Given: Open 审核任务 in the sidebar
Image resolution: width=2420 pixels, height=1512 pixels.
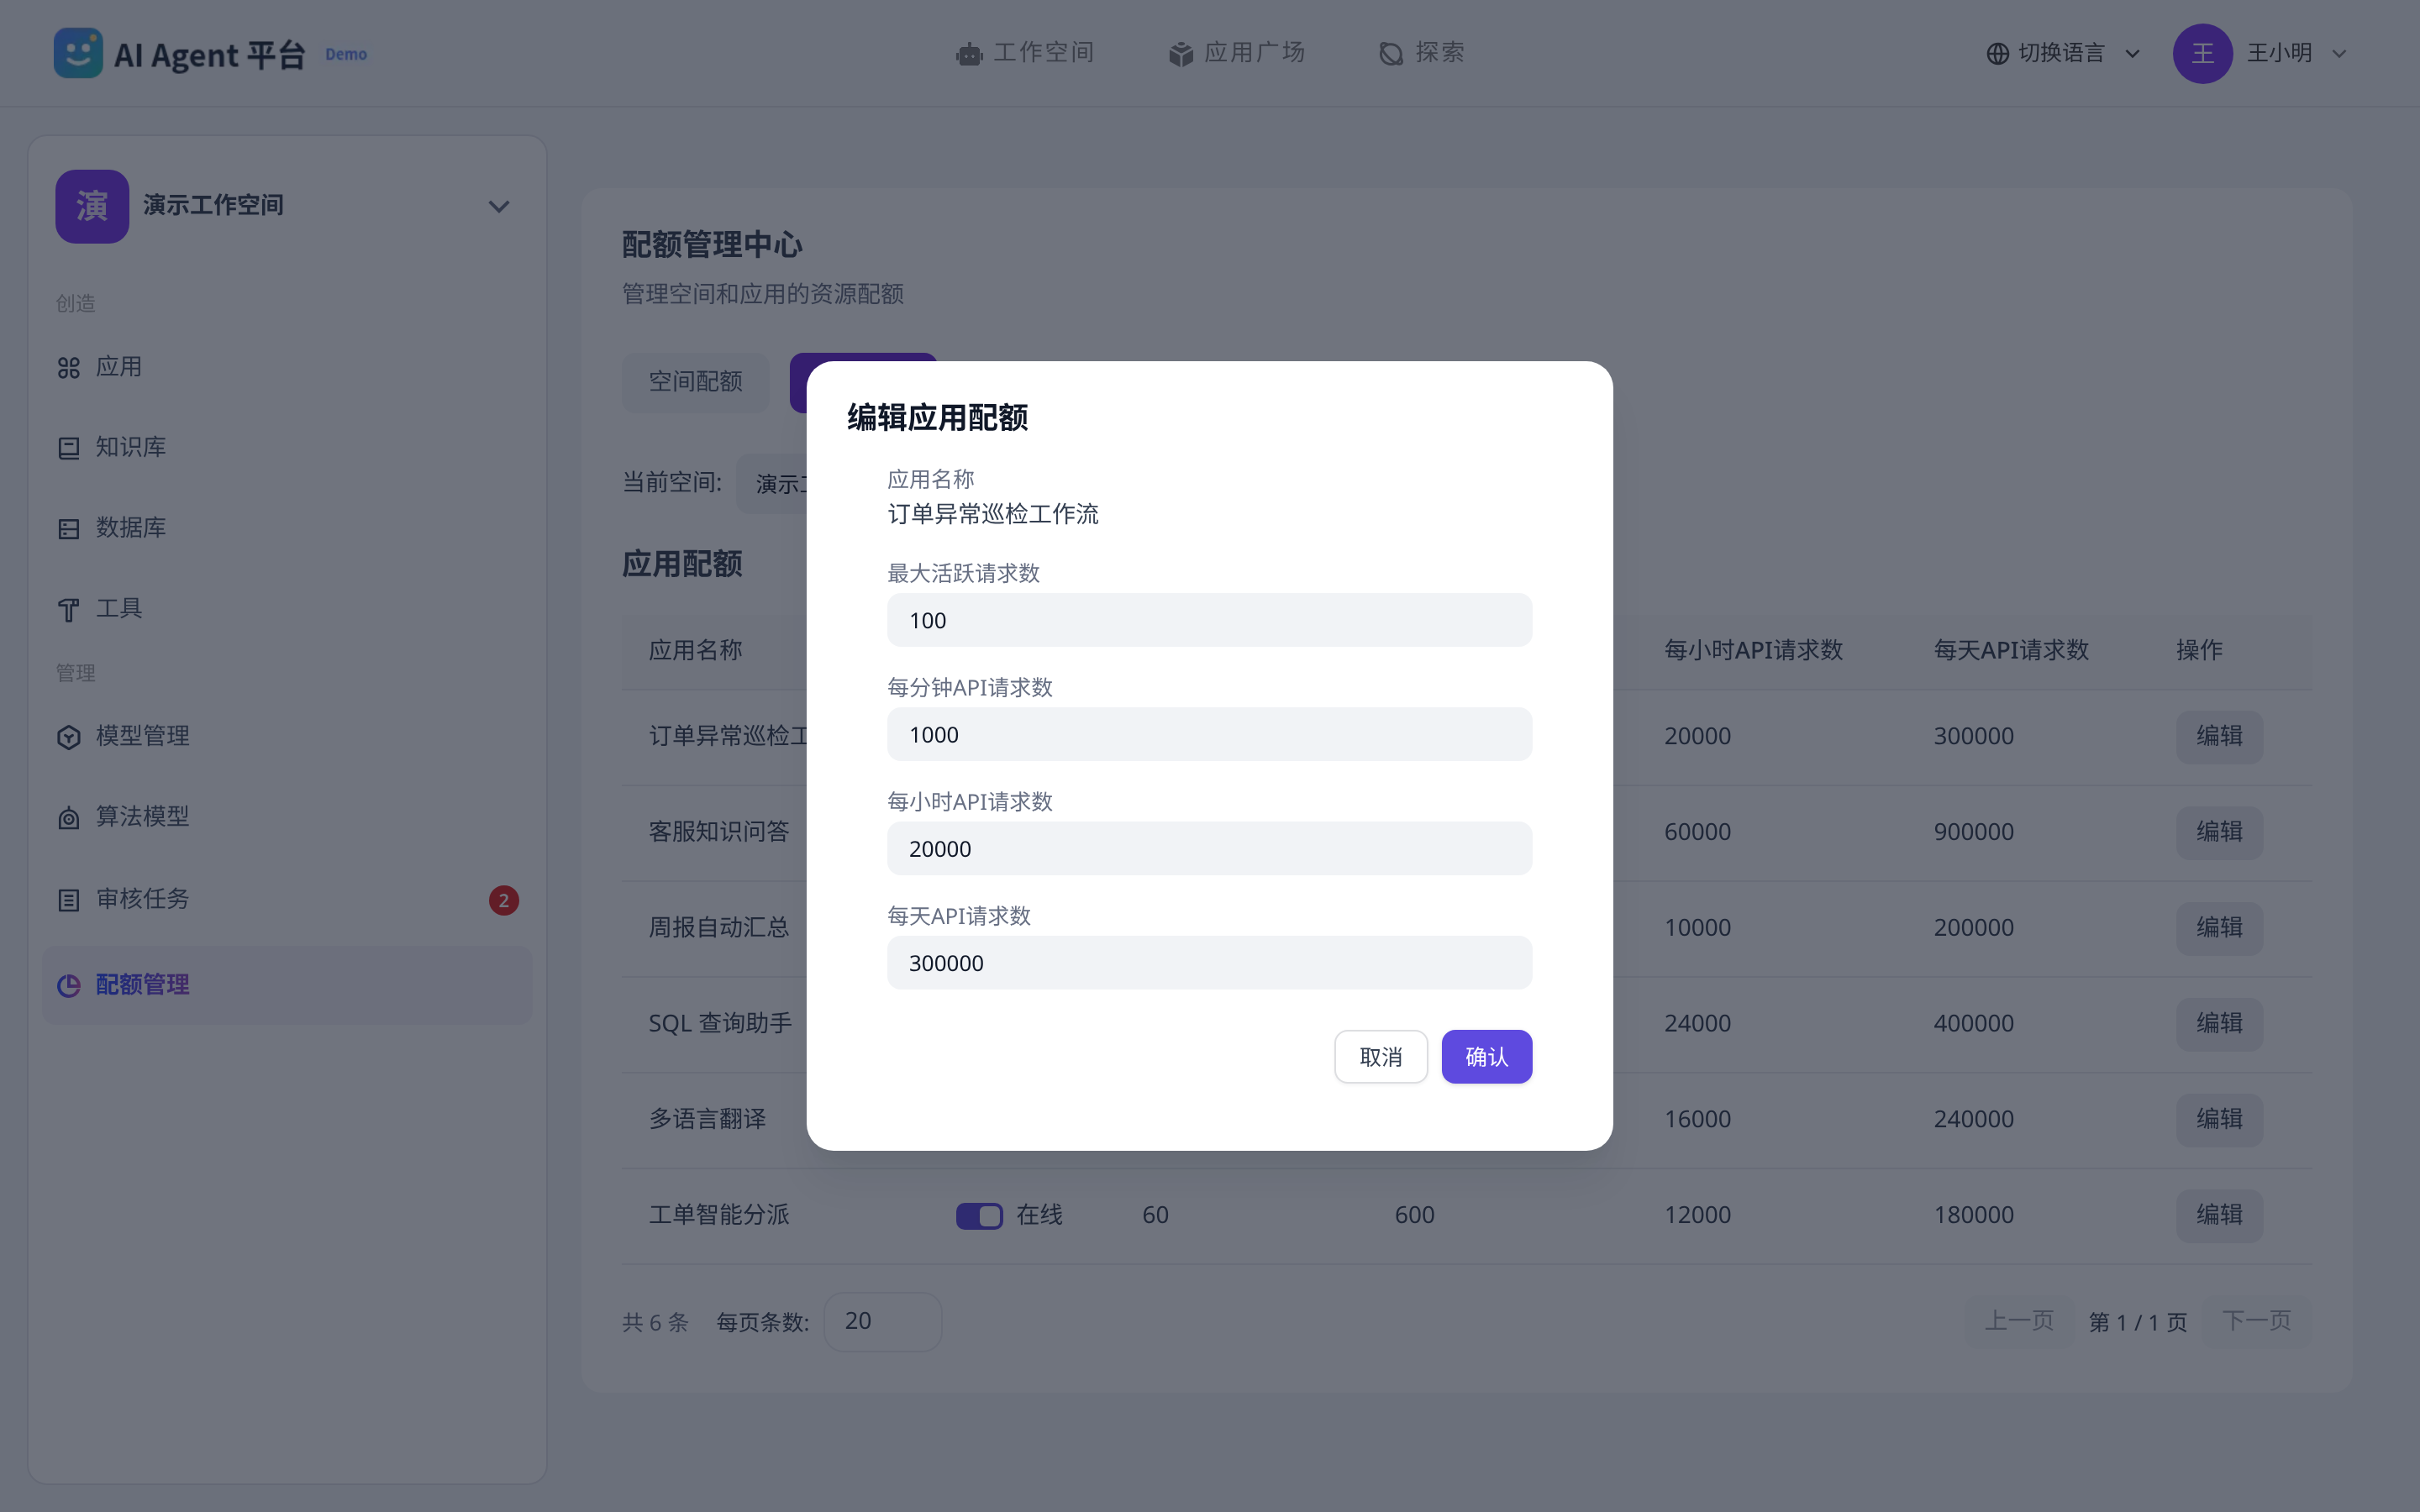Looking at the screenshot, I should click(287, 899).
